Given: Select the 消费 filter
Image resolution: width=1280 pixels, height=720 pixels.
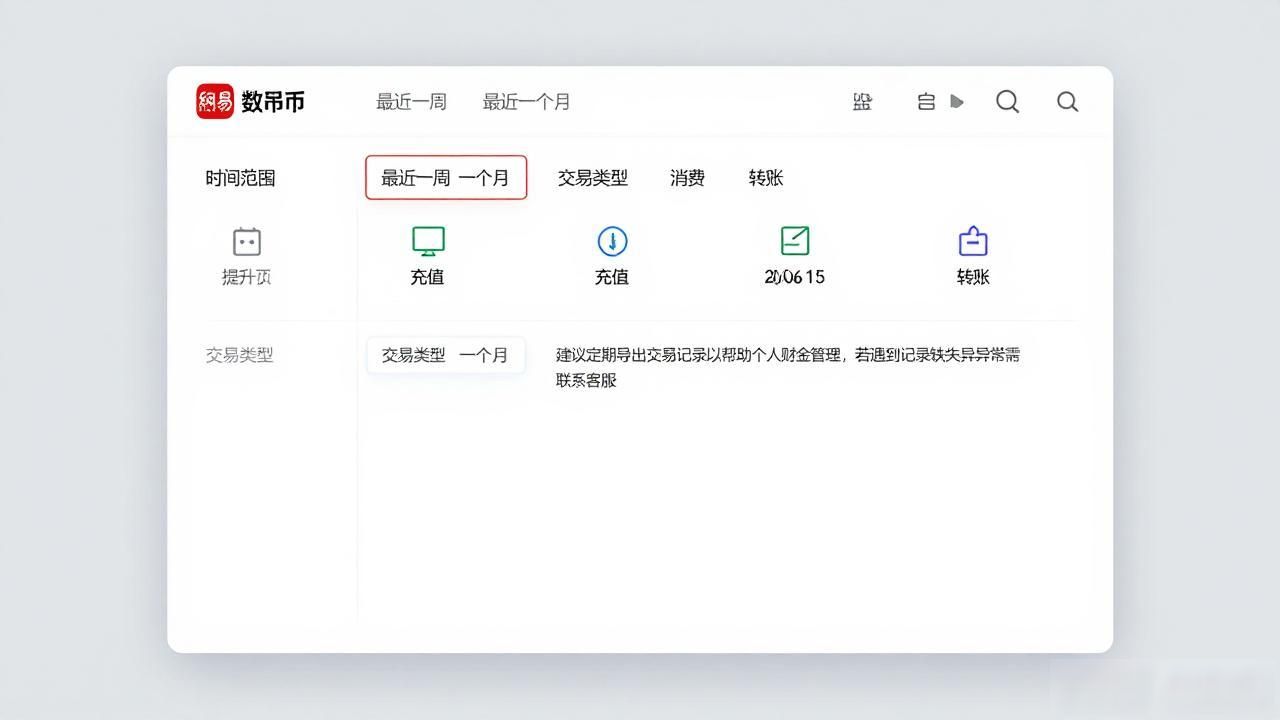Looking at the screenshot, I should click(x=687, y=178).
